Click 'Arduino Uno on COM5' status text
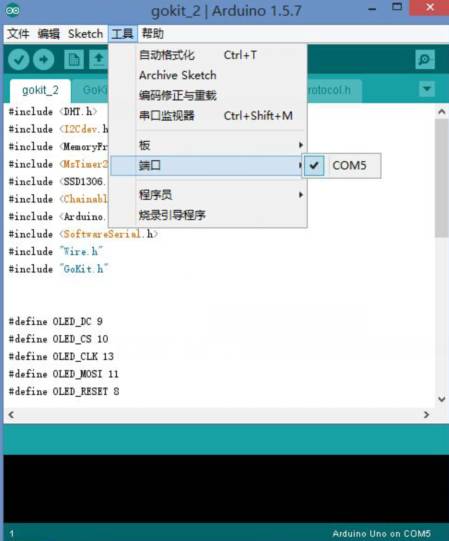 pyautogui.click(x=381, y=533)
